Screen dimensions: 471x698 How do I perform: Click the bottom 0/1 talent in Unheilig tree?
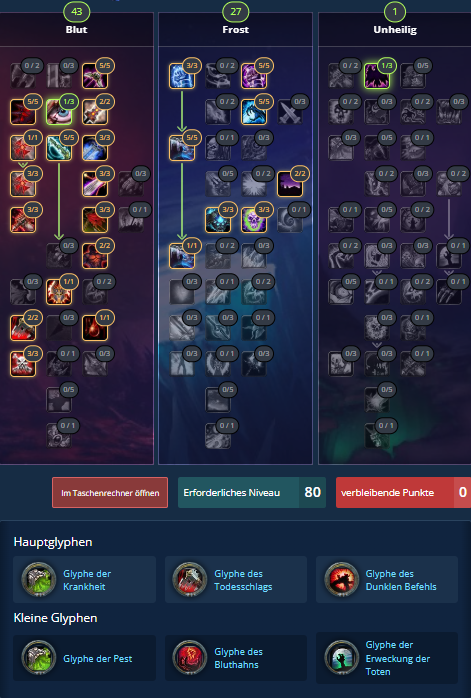click(x=377, y=436)
